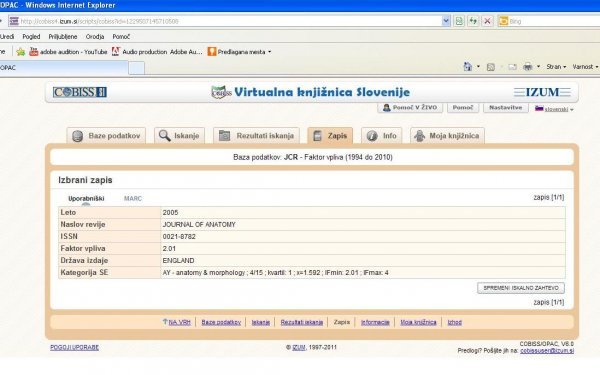Click the printer icon in toolbar
600x375 pixels.
(527, 67)
